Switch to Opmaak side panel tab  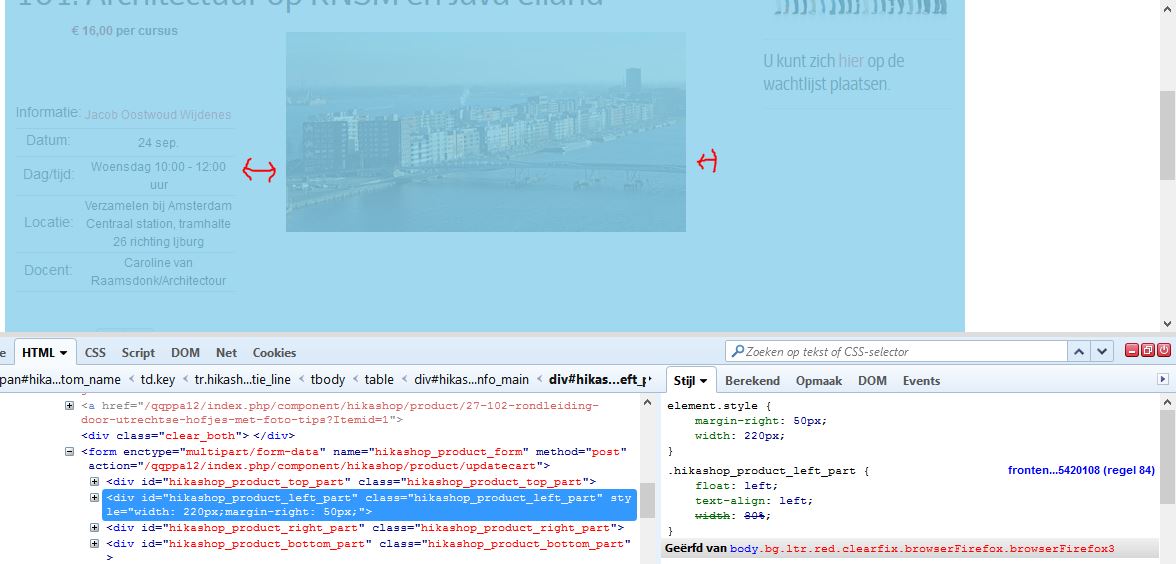819,381
